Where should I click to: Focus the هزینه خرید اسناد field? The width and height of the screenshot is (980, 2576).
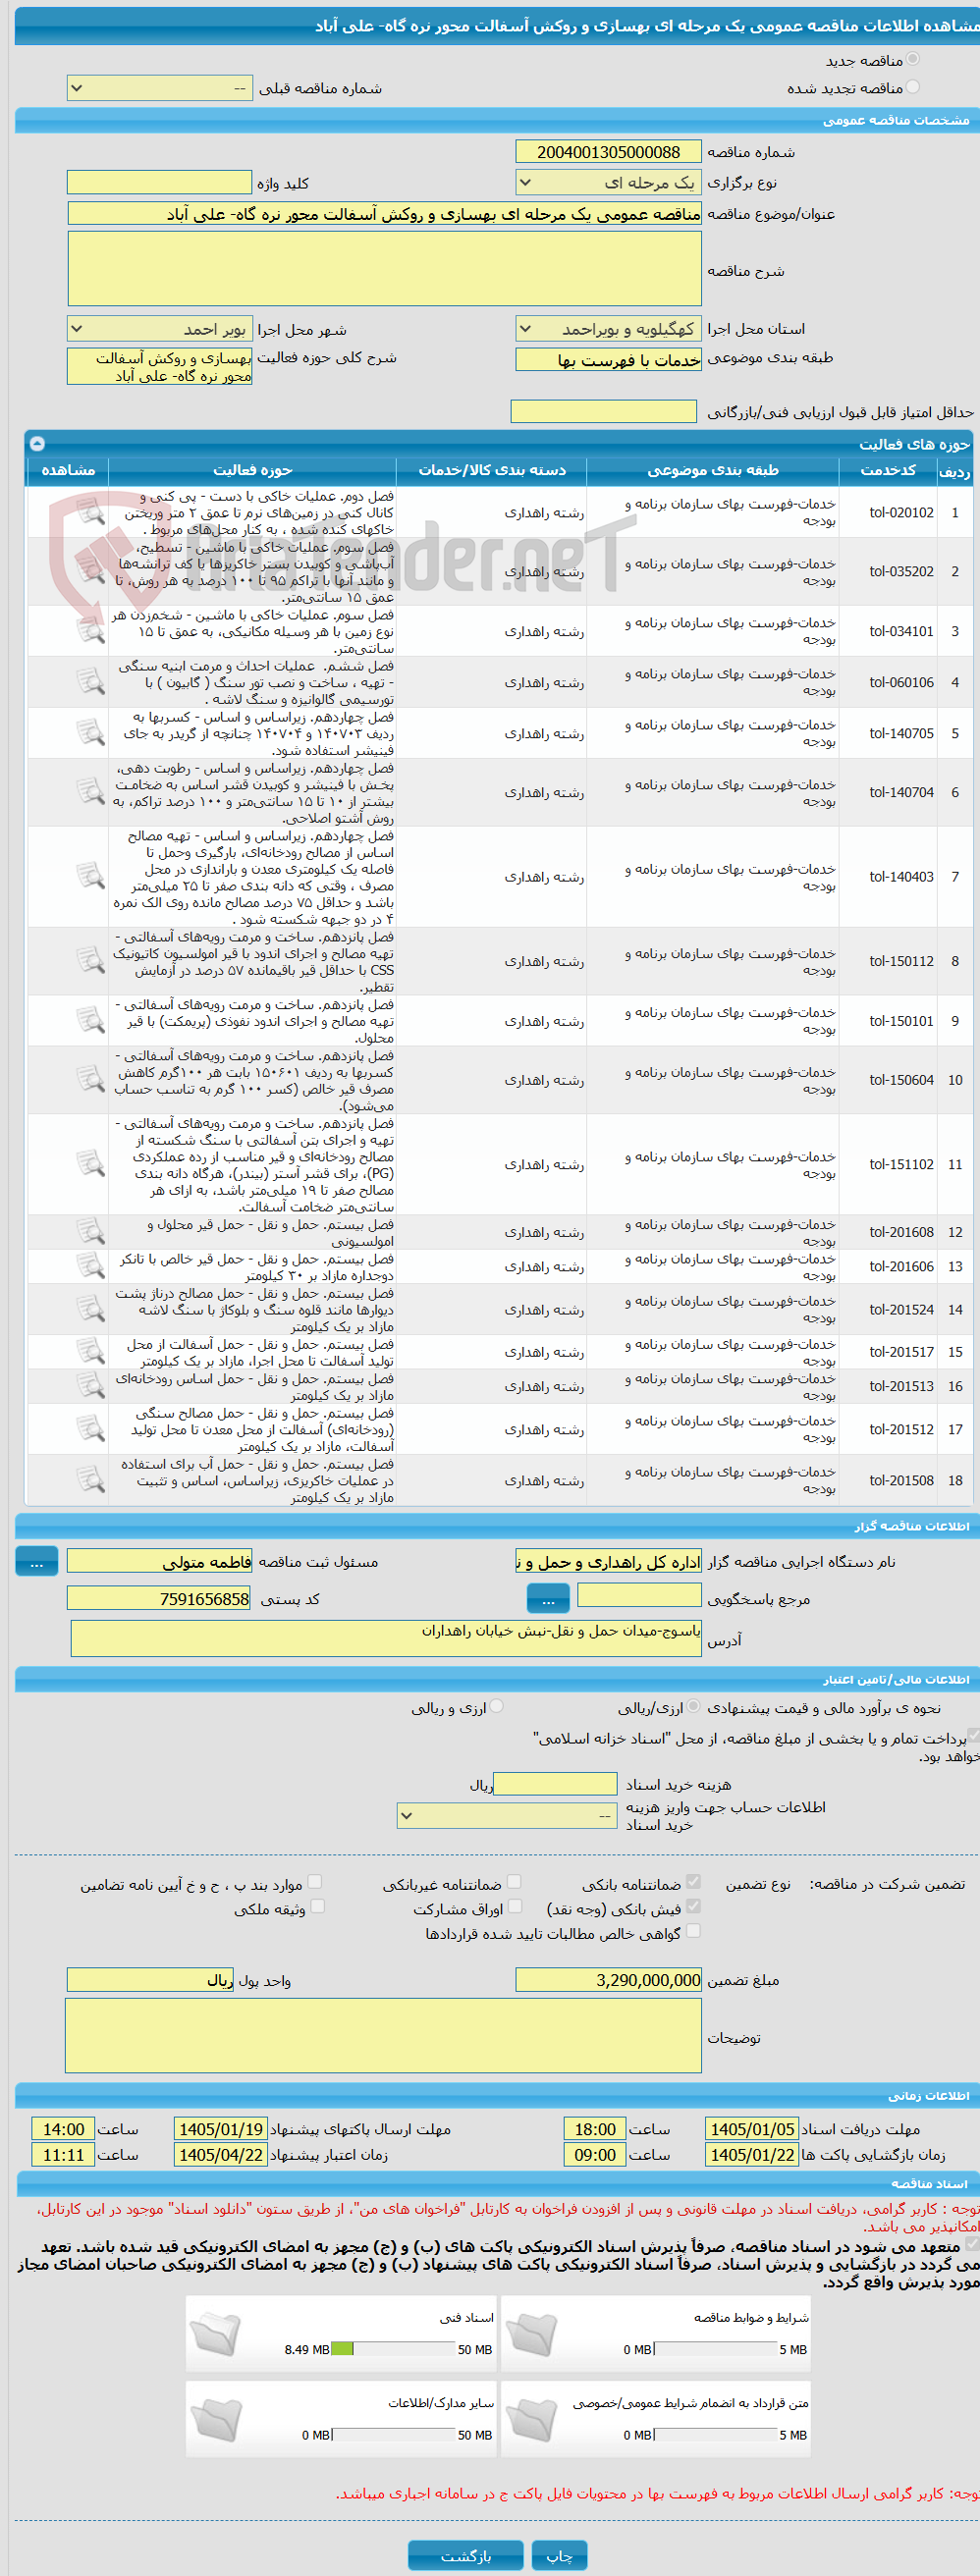[555, 1784]
